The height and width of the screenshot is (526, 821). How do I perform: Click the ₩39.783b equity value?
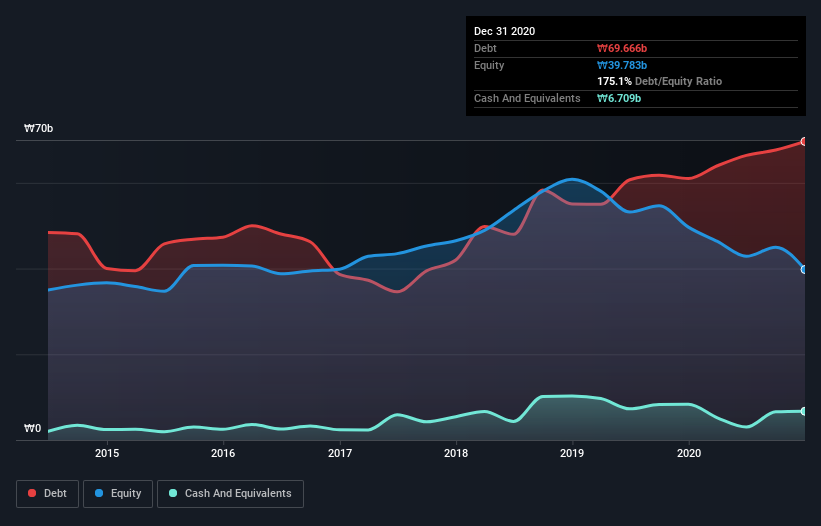point(622,65)
